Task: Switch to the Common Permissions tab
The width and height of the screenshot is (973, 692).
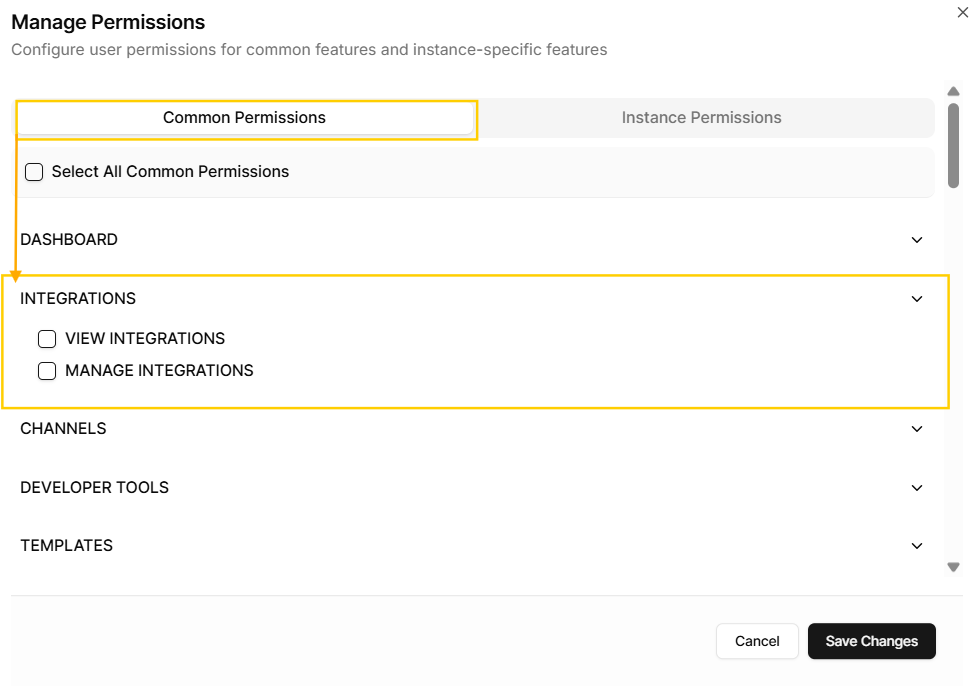Action: (x=244, y=118)
